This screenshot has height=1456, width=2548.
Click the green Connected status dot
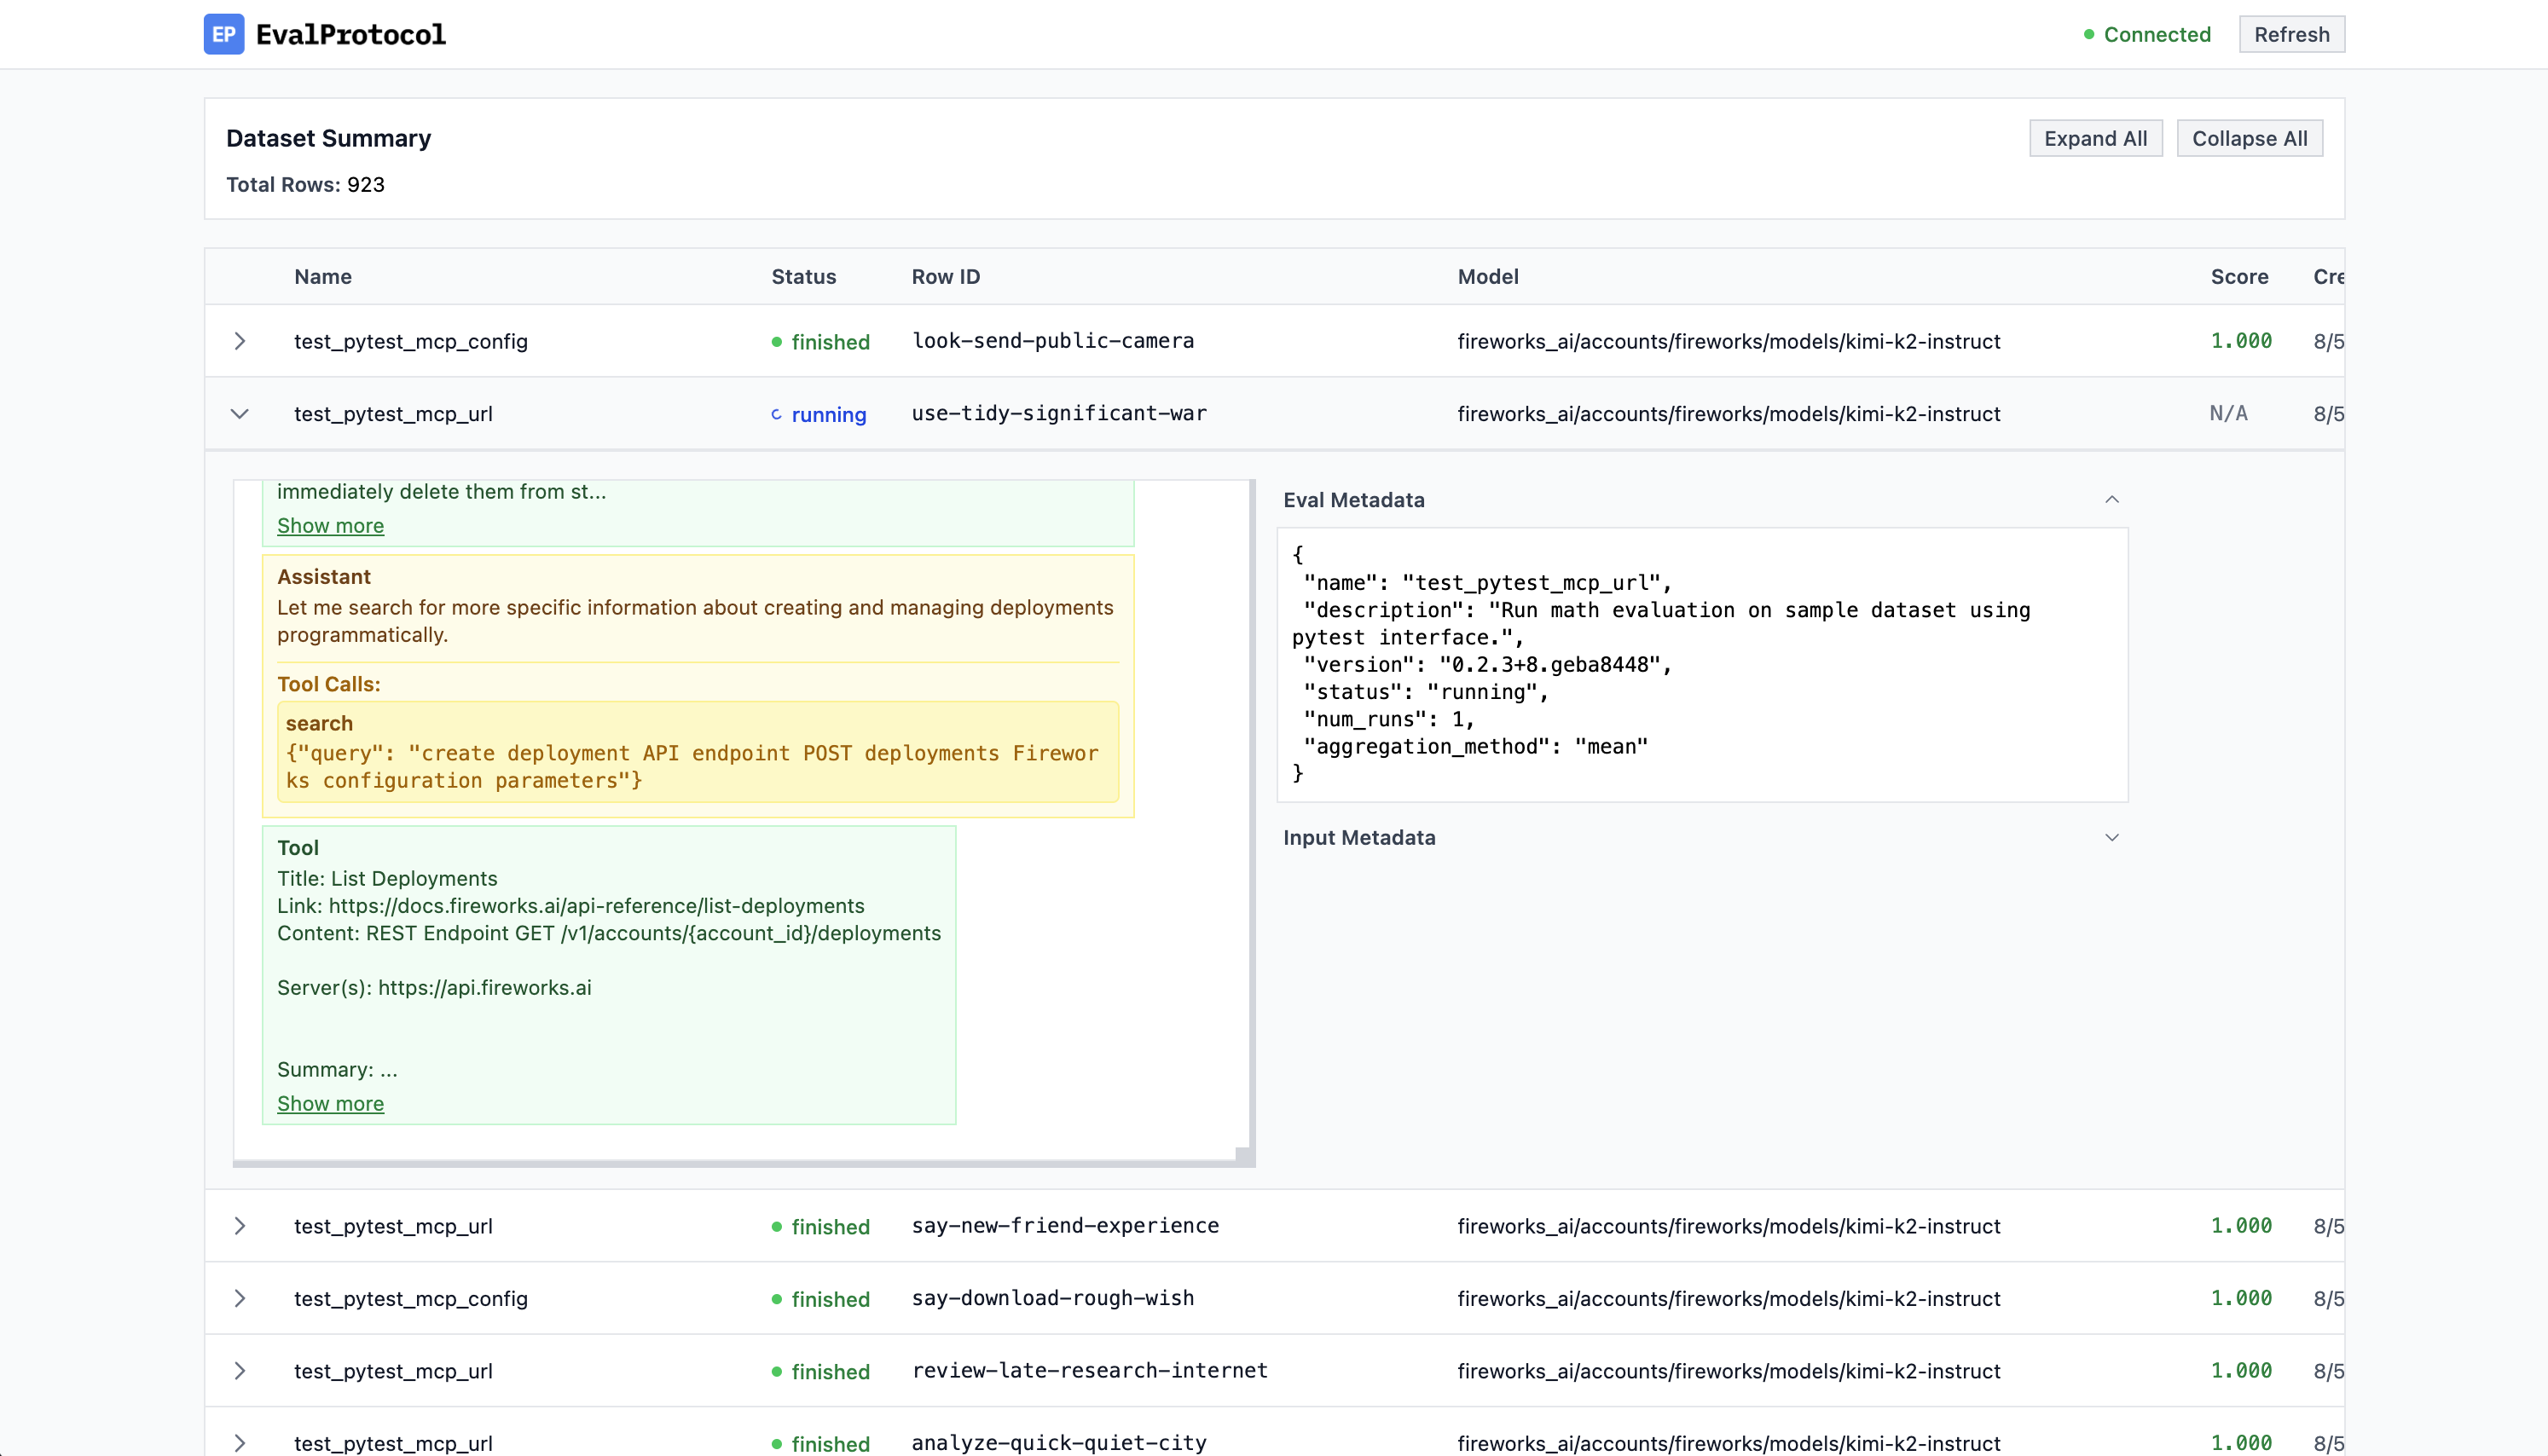click(2089, 34)
